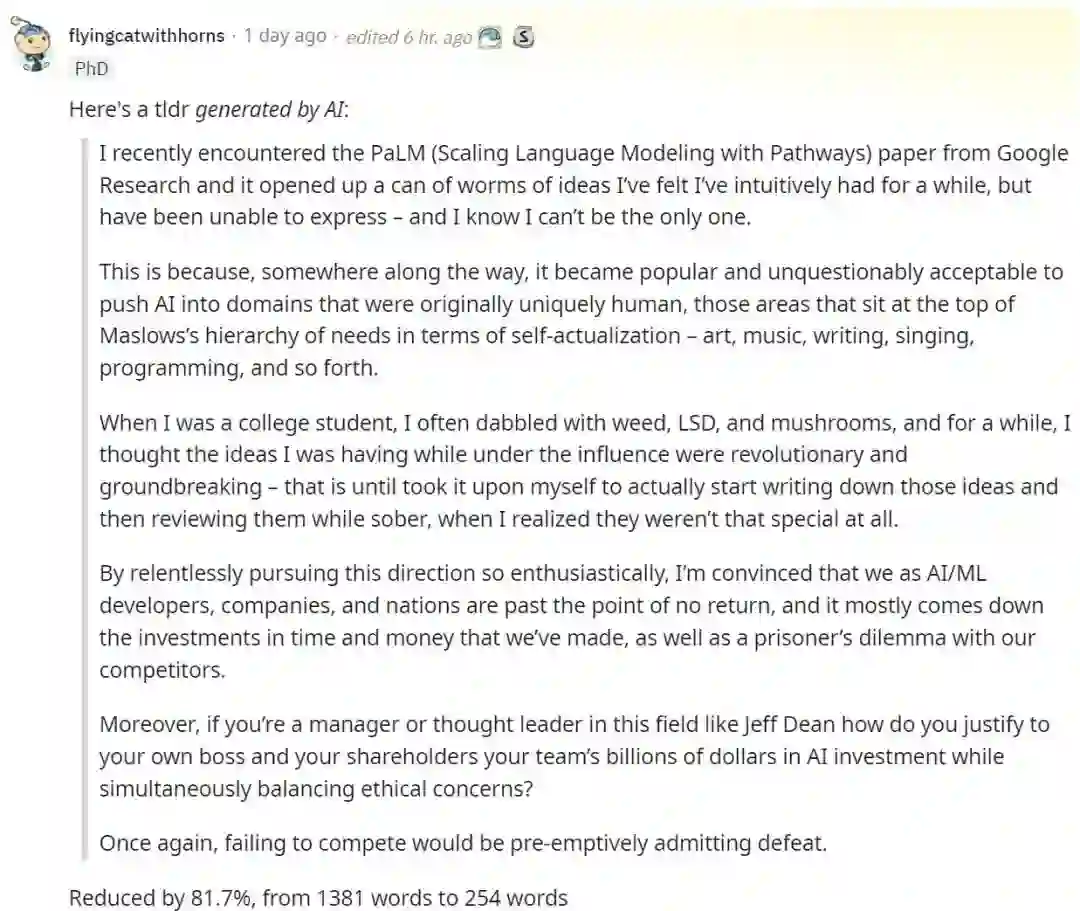Click the "edited 6 hr. ago" label
Screen dimensions: 1080x911
coord(408,37)
